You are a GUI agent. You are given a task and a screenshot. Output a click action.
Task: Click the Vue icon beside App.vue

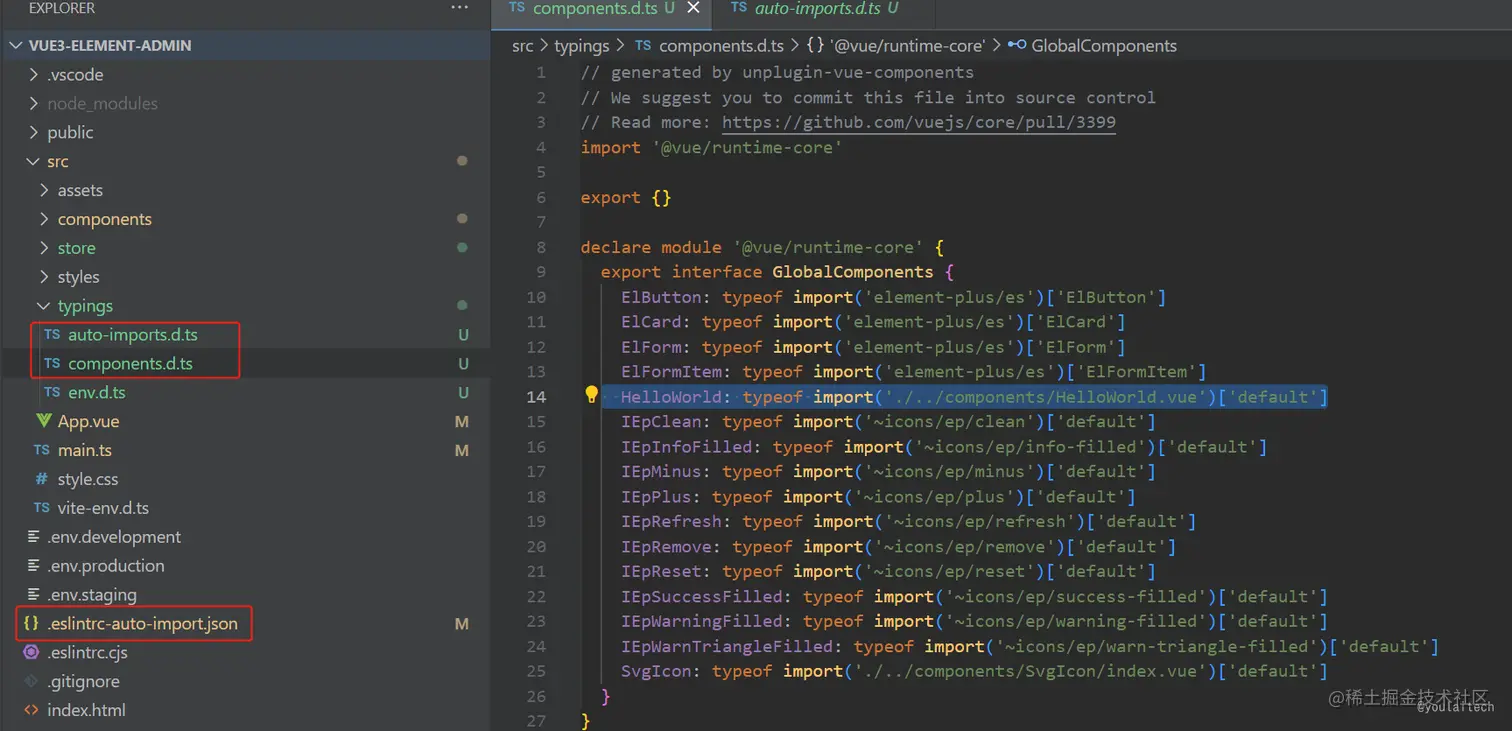(x=44, y=421)
